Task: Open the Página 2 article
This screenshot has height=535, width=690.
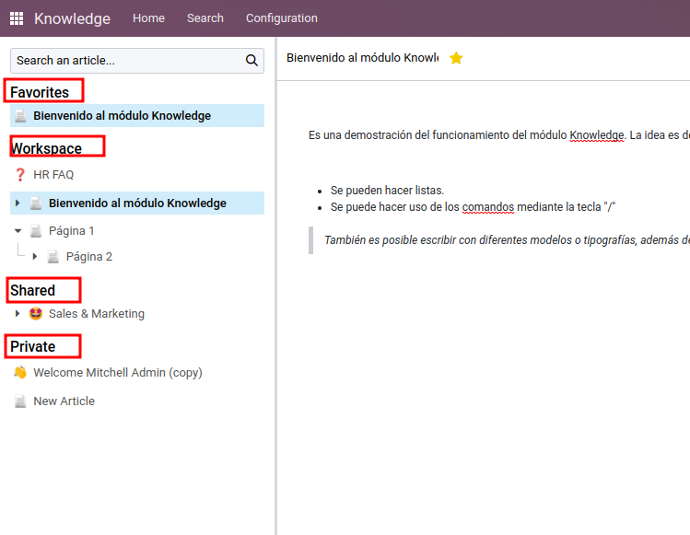Action: pyautogui.click(x=89, y=257)
